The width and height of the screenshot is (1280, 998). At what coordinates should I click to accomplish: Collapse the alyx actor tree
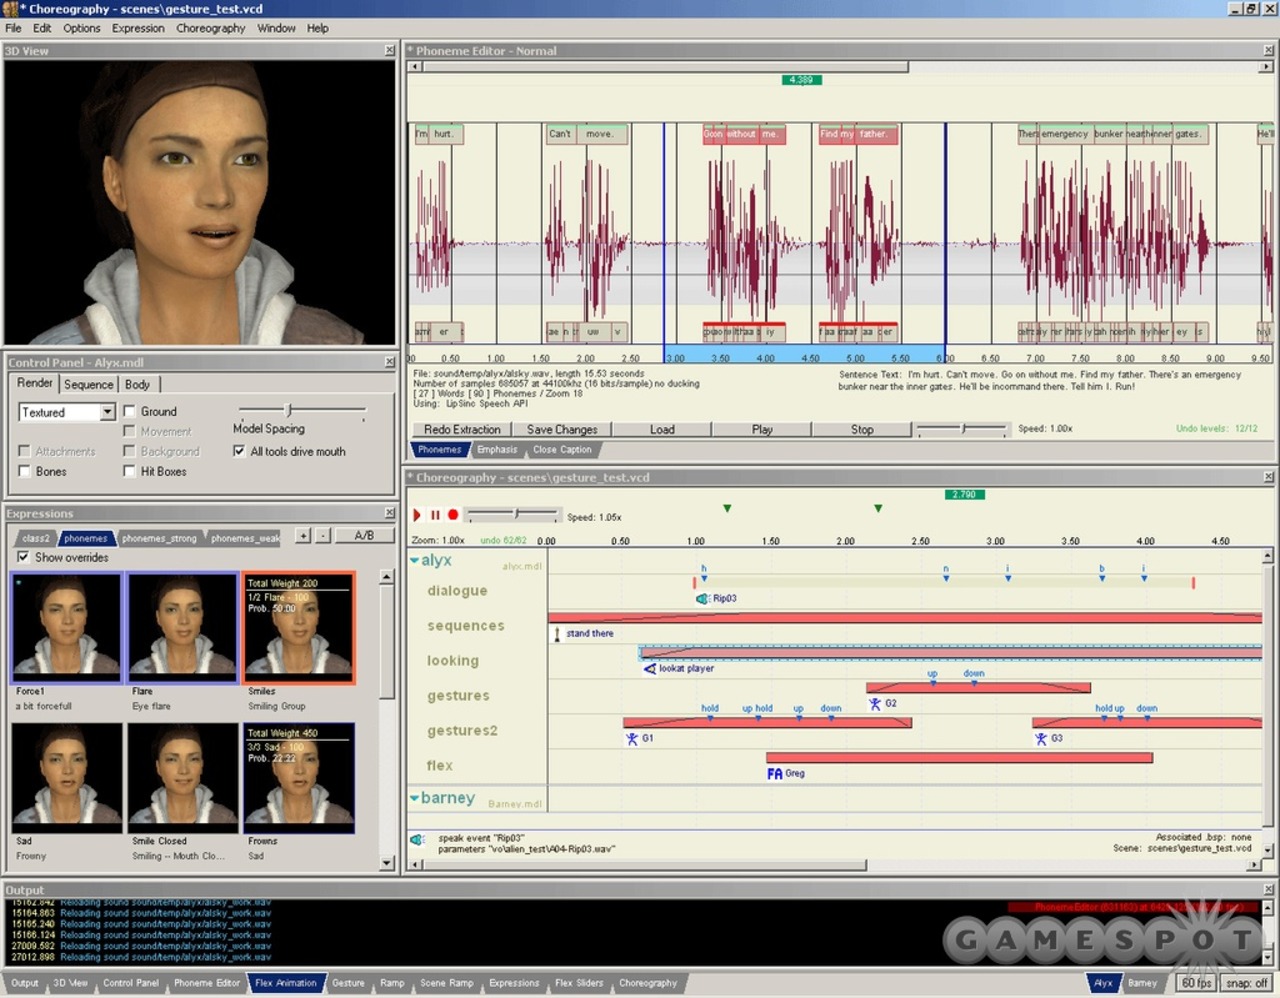click(x=414, y=560)
